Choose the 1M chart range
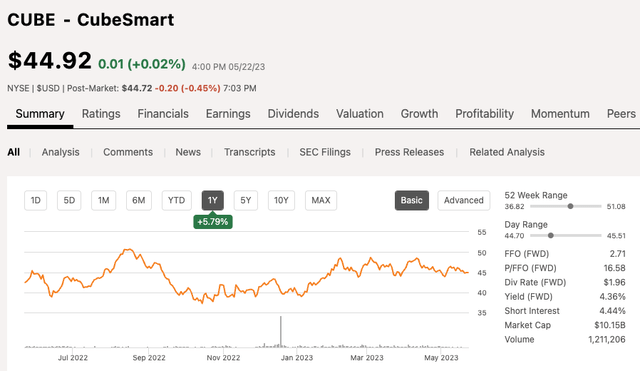 click(x=103, y=200)
